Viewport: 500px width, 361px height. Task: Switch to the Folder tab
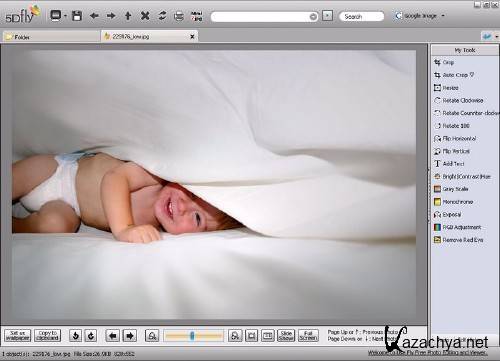tap(50, 37)
